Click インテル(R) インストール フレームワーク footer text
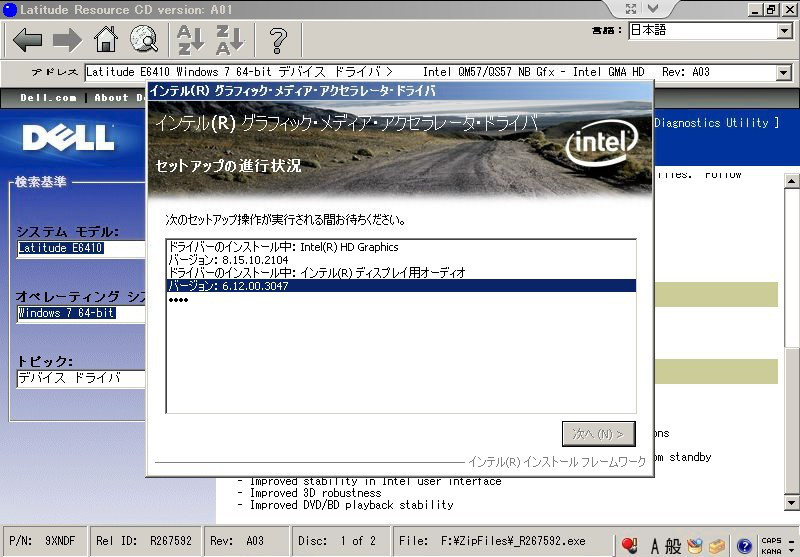The width and height of the screenshot is (800, 557). 557,462
